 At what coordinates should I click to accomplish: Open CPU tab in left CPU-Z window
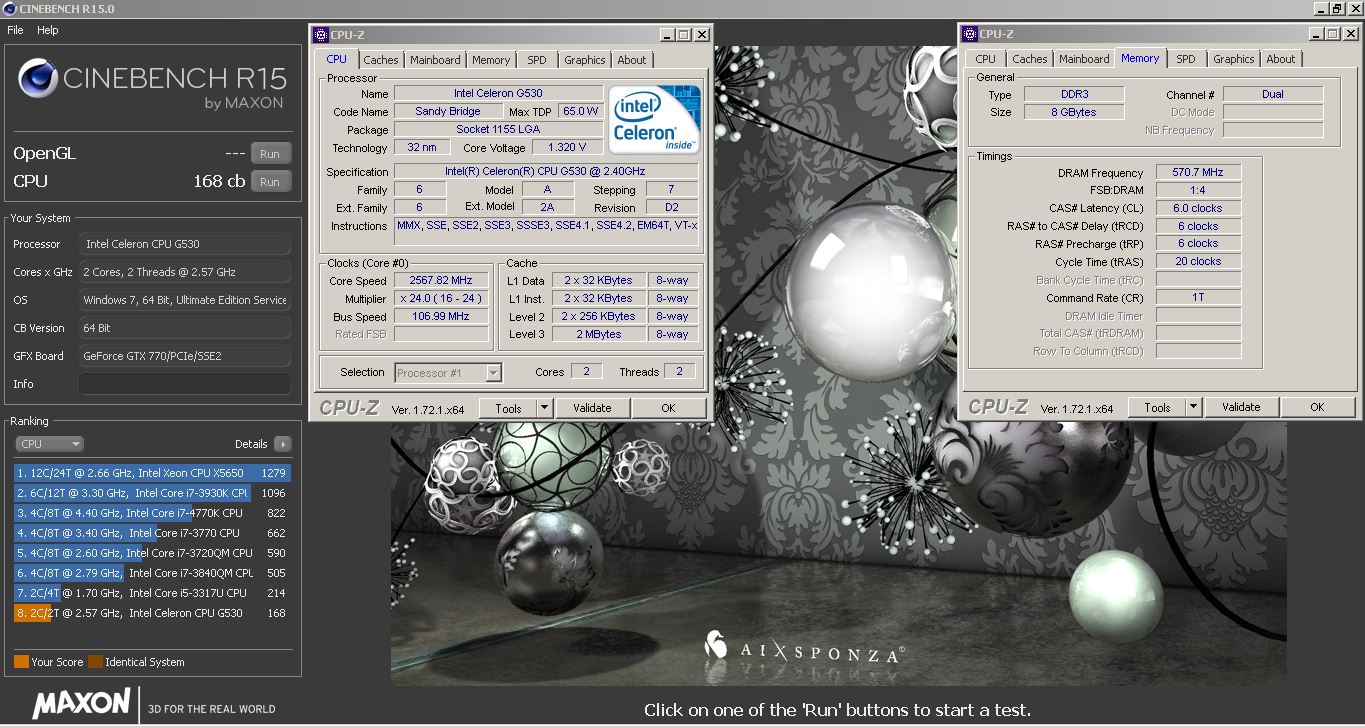pyautogui.click(x=336, y=59)
